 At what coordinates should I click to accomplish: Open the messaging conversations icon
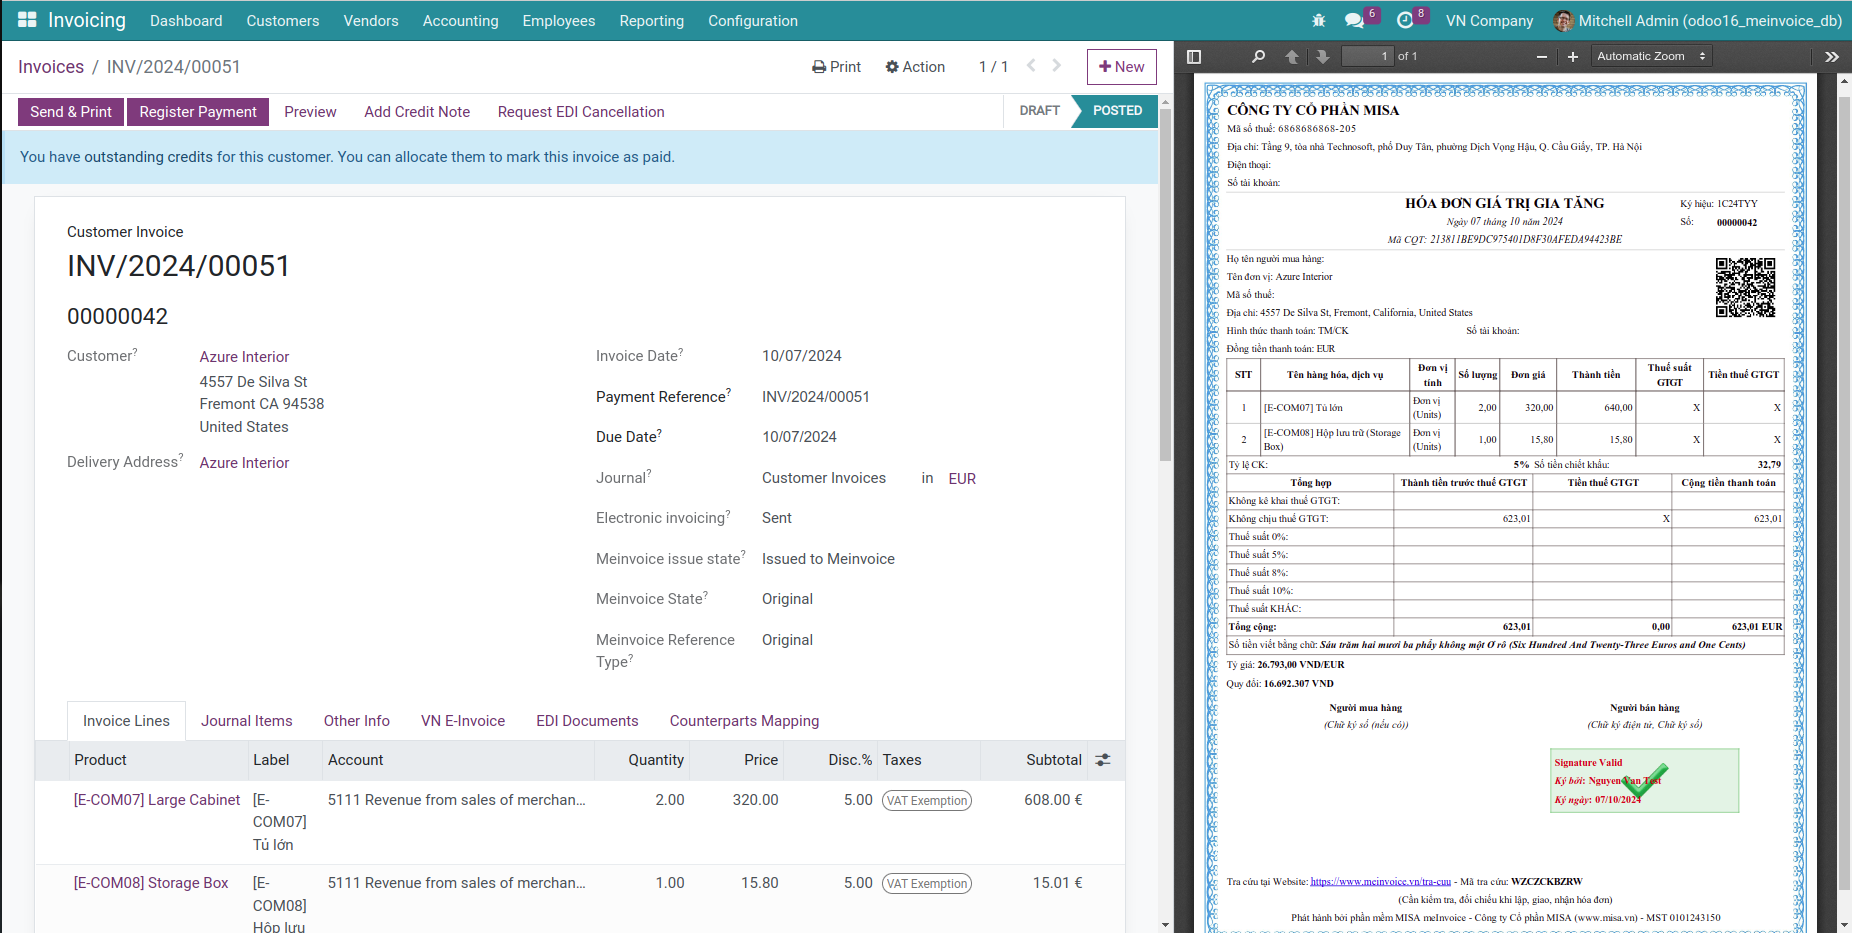[1352, 18]
